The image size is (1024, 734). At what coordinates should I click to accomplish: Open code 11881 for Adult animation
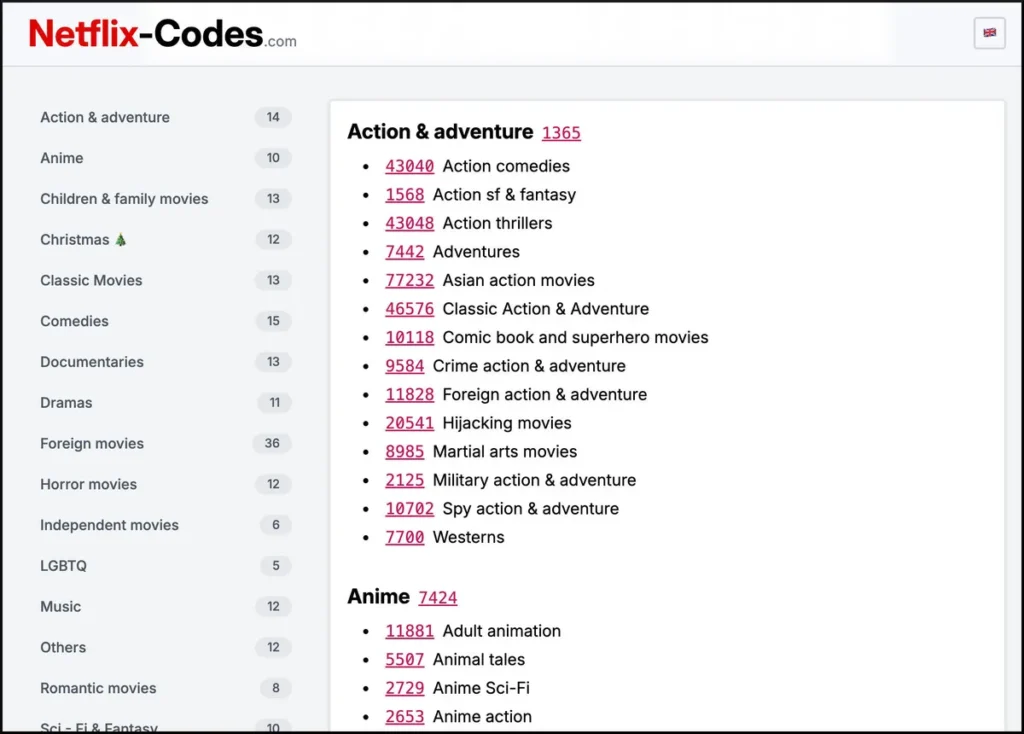pos(409,631)
